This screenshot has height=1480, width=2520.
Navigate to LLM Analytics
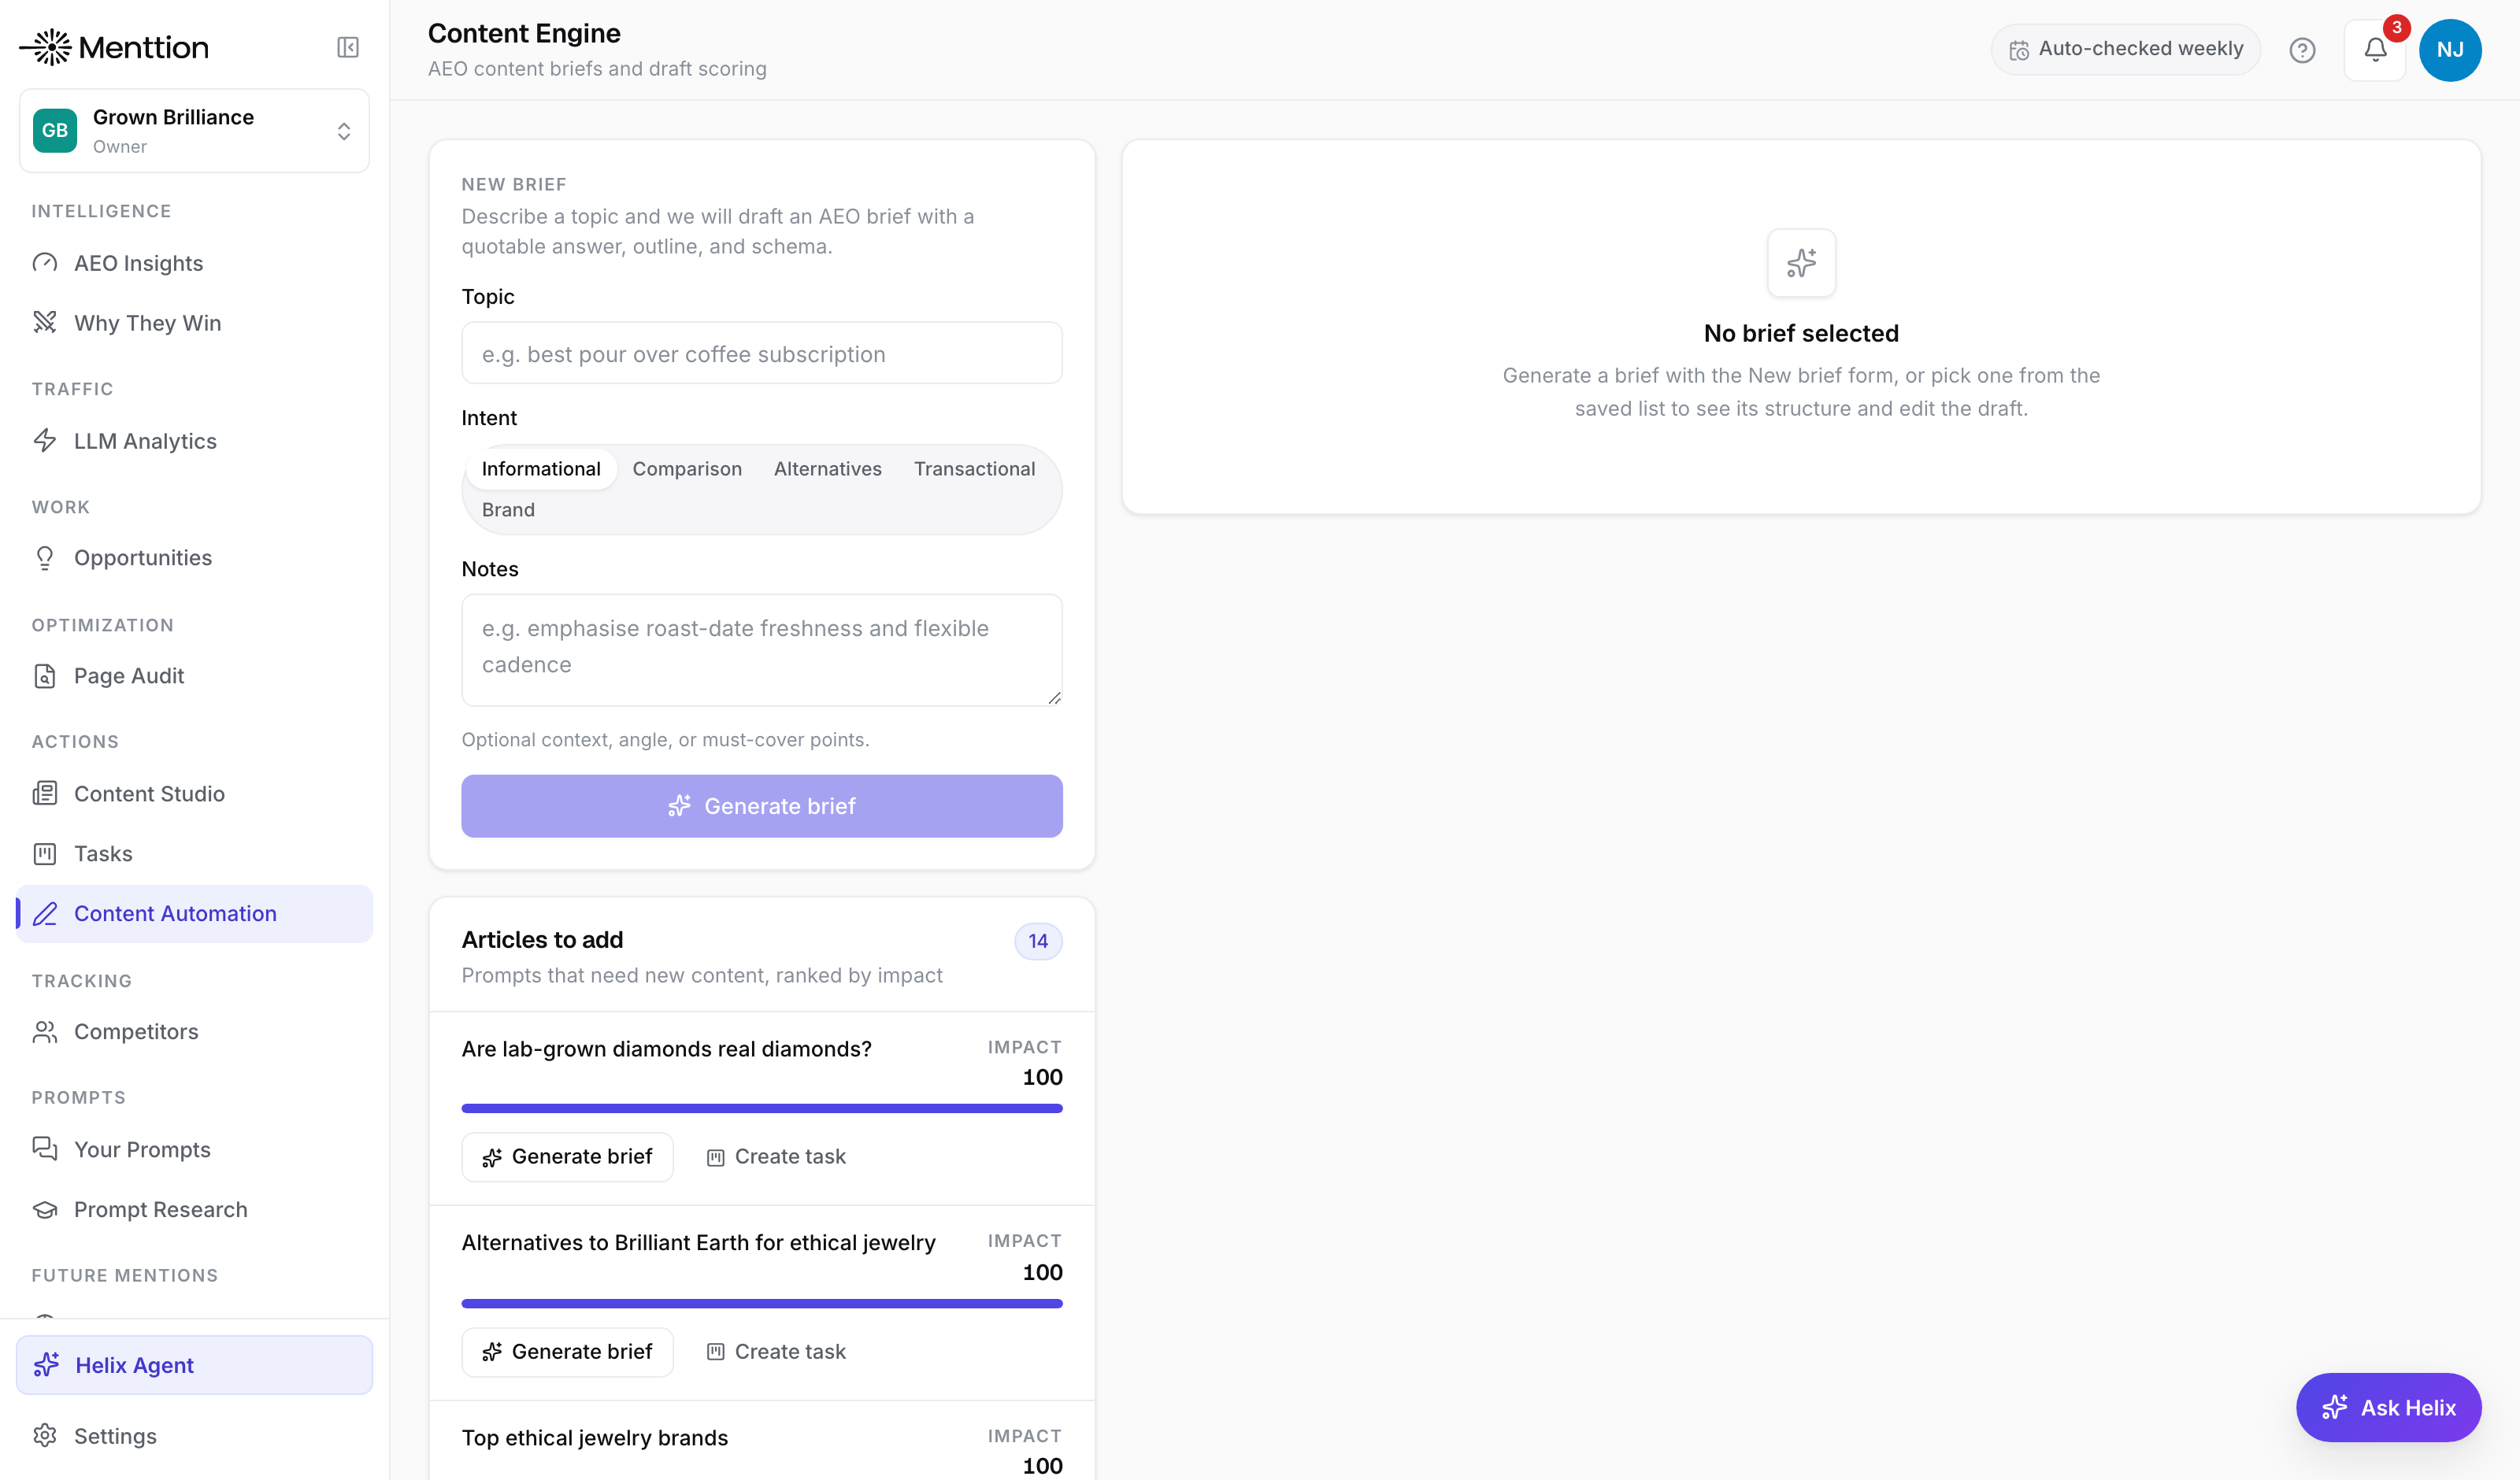click(x=194, y=440)
